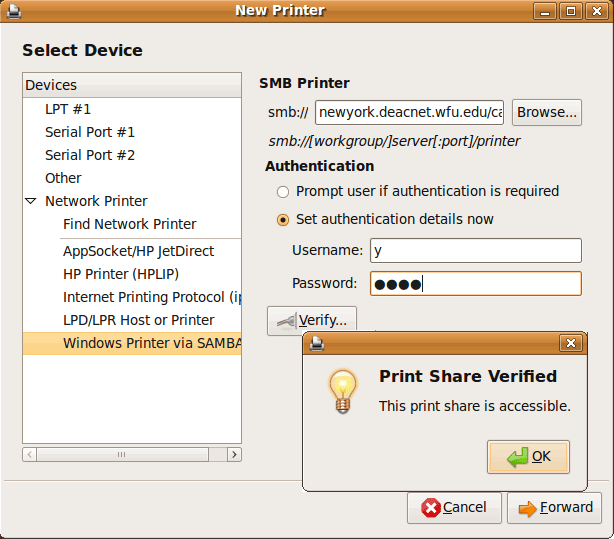Screen dimensions: 614x539
Task: Click the orange arrow icon on Forward
Action: pos(527,508)
